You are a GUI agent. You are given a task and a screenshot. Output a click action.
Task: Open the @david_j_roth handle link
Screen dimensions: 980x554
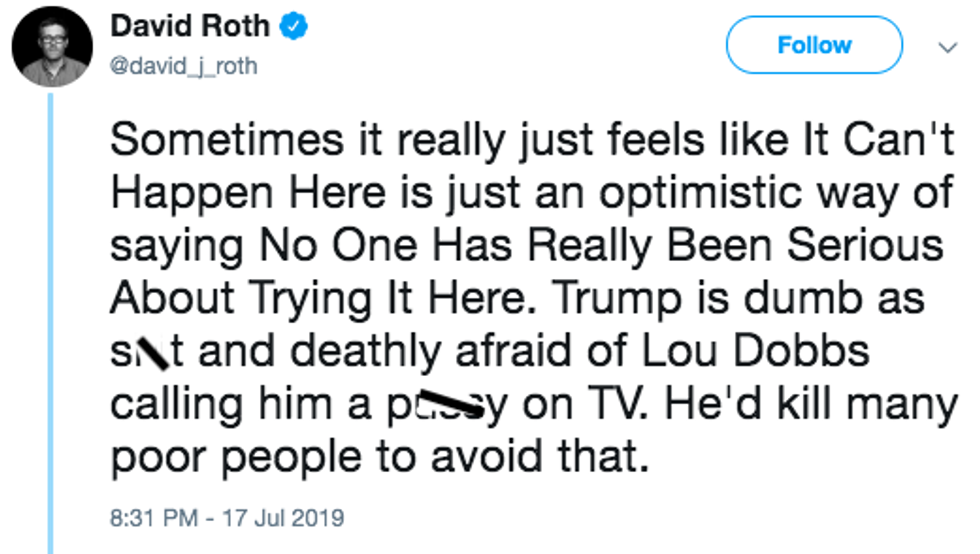tap(185, 66)
